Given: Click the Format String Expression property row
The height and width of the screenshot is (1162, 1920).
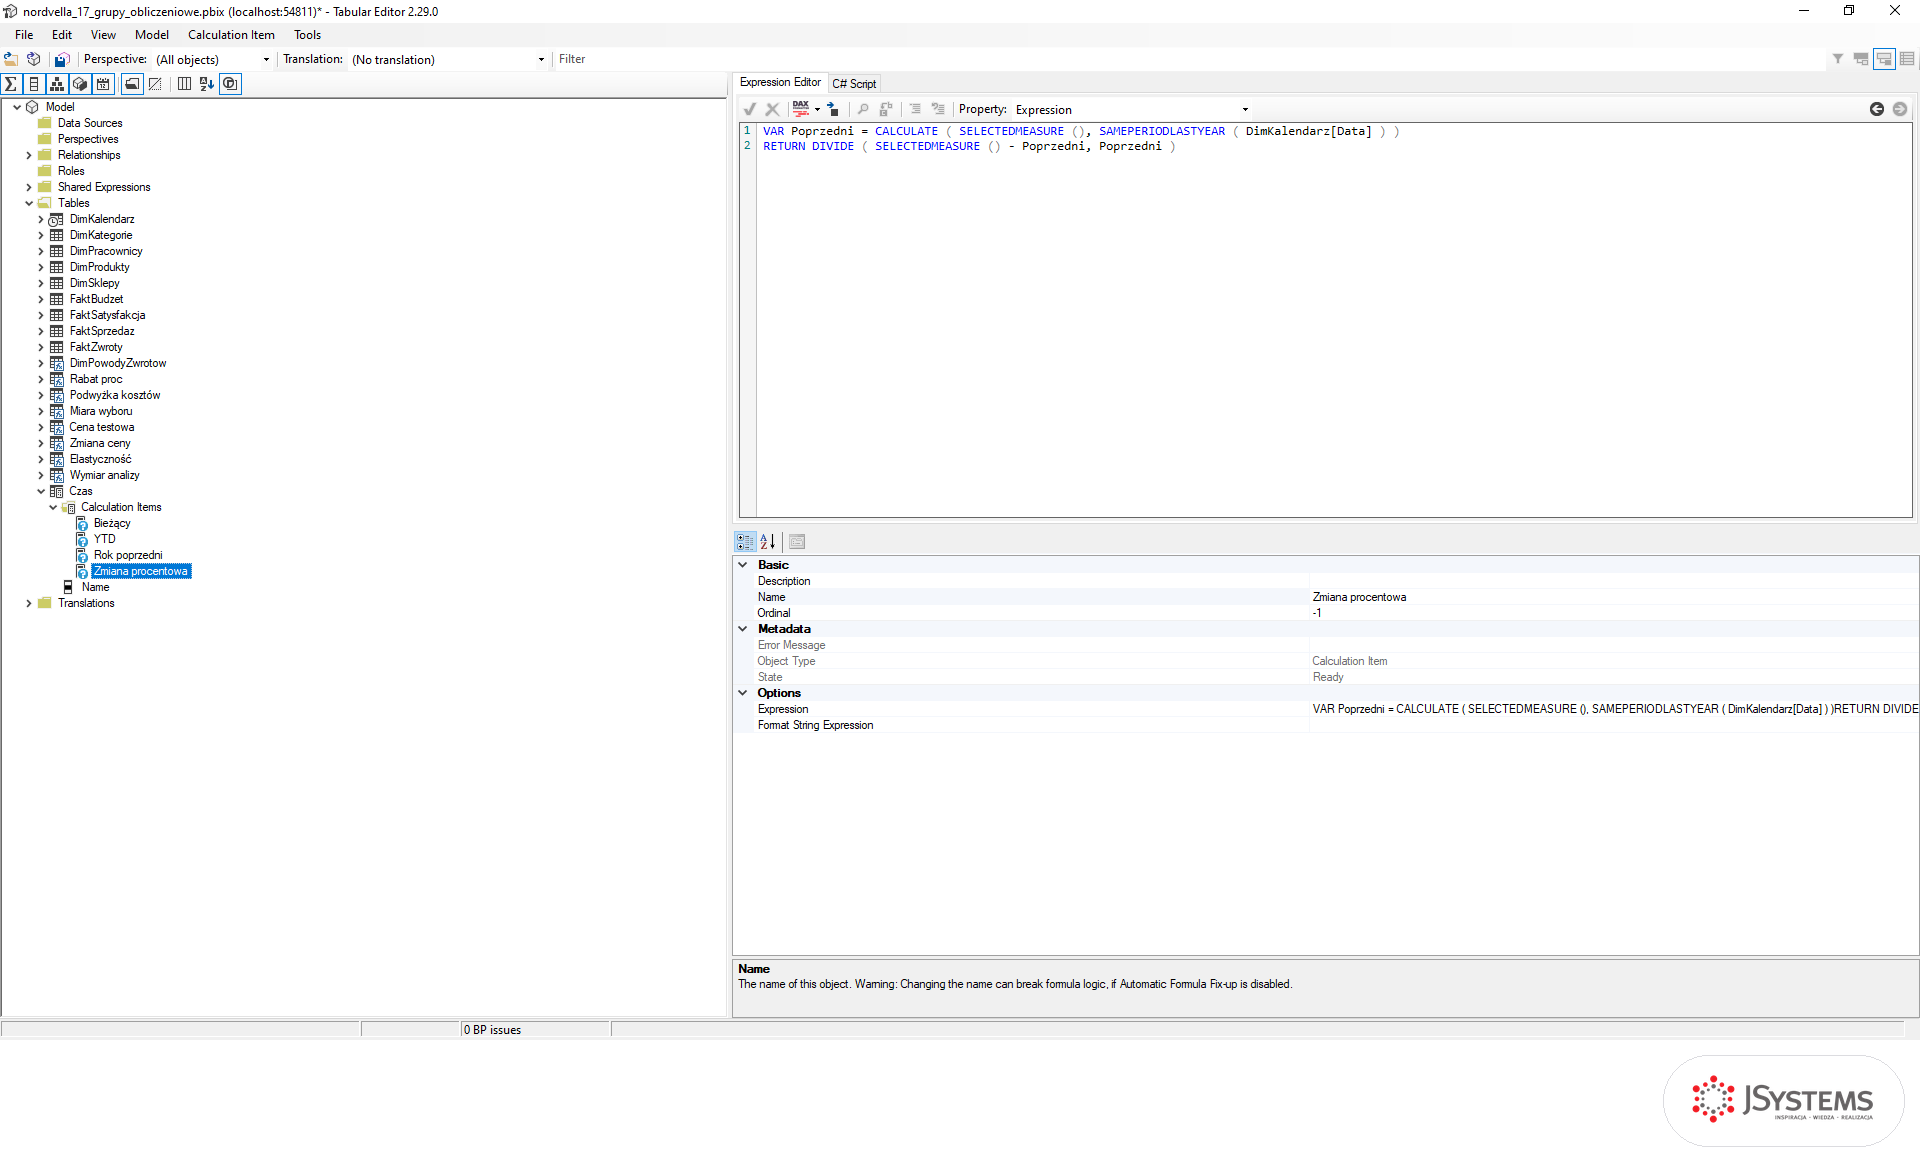Looking at the screenshot, I should [x=1326, y=725].
